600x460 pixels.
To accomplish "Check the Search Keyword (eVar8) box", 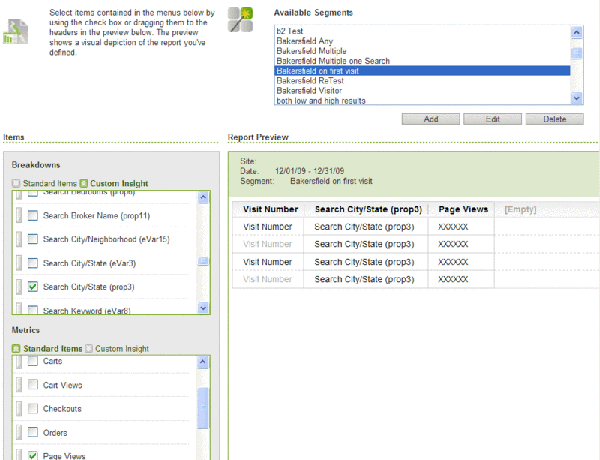I will 33,310.
